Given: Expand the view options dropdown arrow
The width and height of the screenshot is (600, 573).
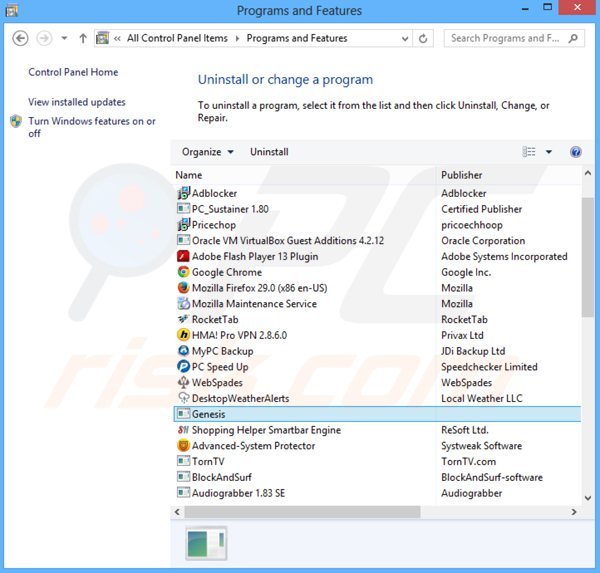Looking at the screenshot, I should click(x=549, y=152).
